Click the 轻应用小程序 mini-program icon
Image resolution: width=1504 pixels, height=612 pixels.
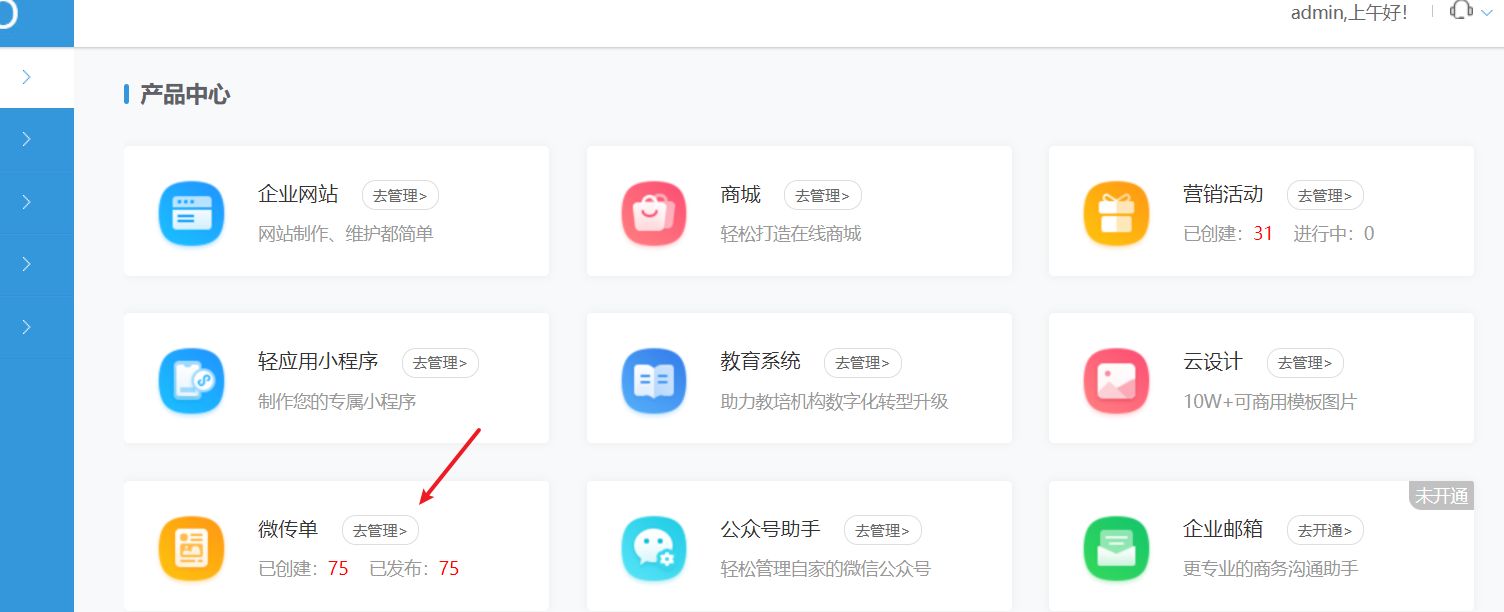click(x=191, y=380)
